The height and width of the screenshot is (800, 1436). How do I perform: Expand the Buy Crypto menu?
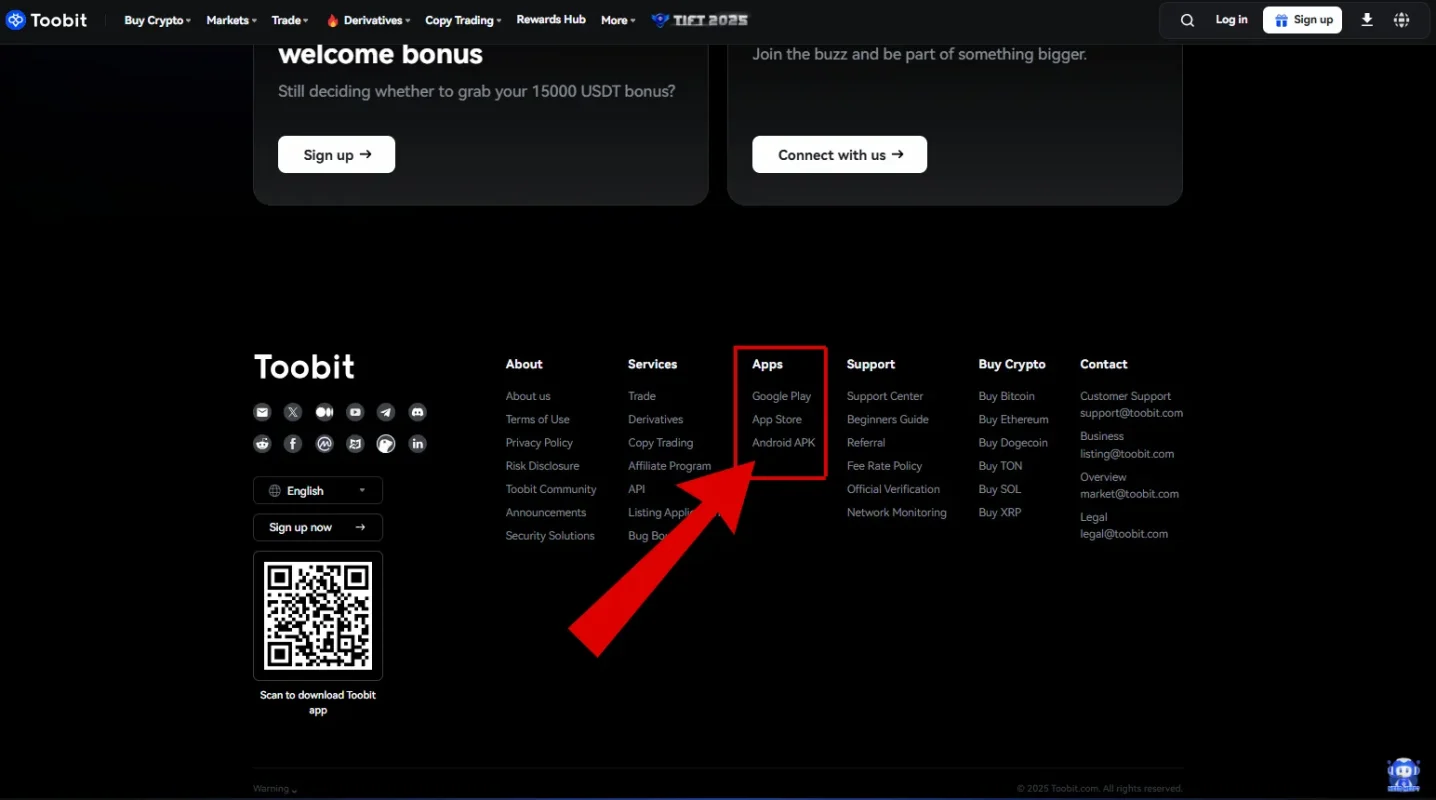[157, 20]
